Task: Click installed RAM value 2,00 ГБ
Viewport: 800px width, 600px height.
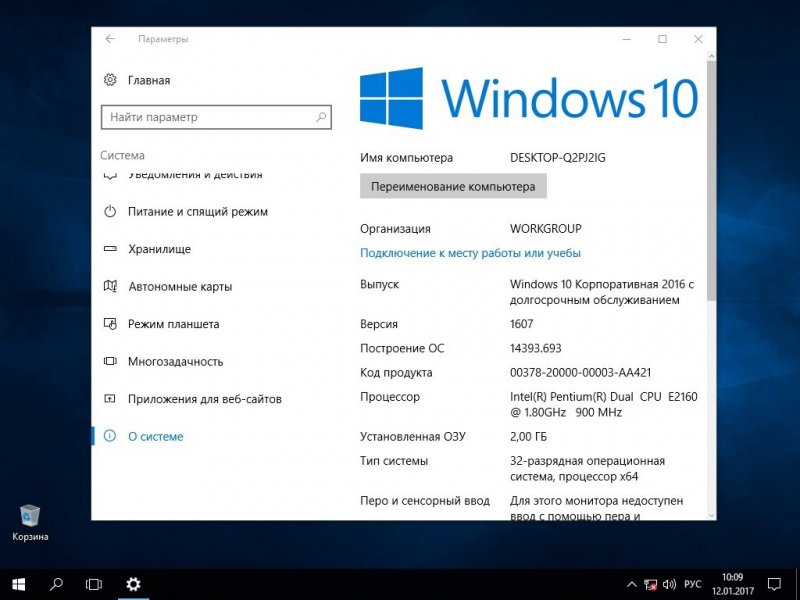Action: point(528,437)
